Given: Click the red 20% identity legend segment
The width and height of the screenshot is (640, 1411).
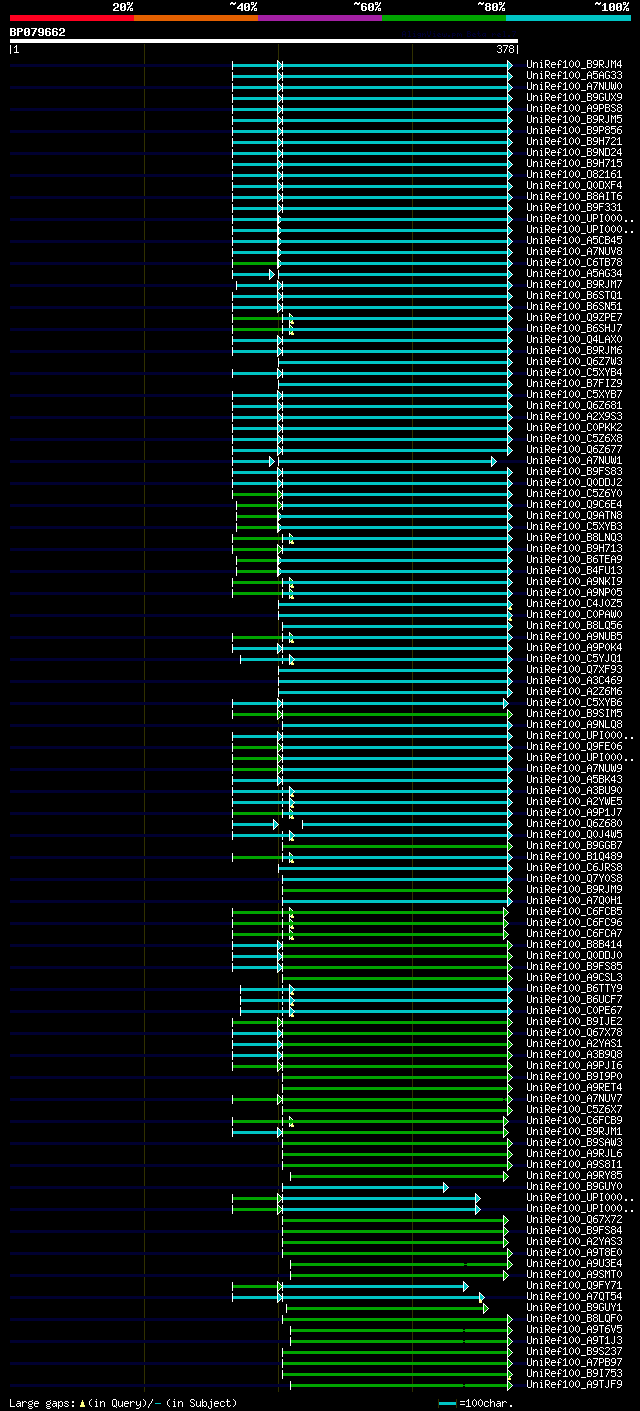Looking at the screenshot, I should (72, 18).
